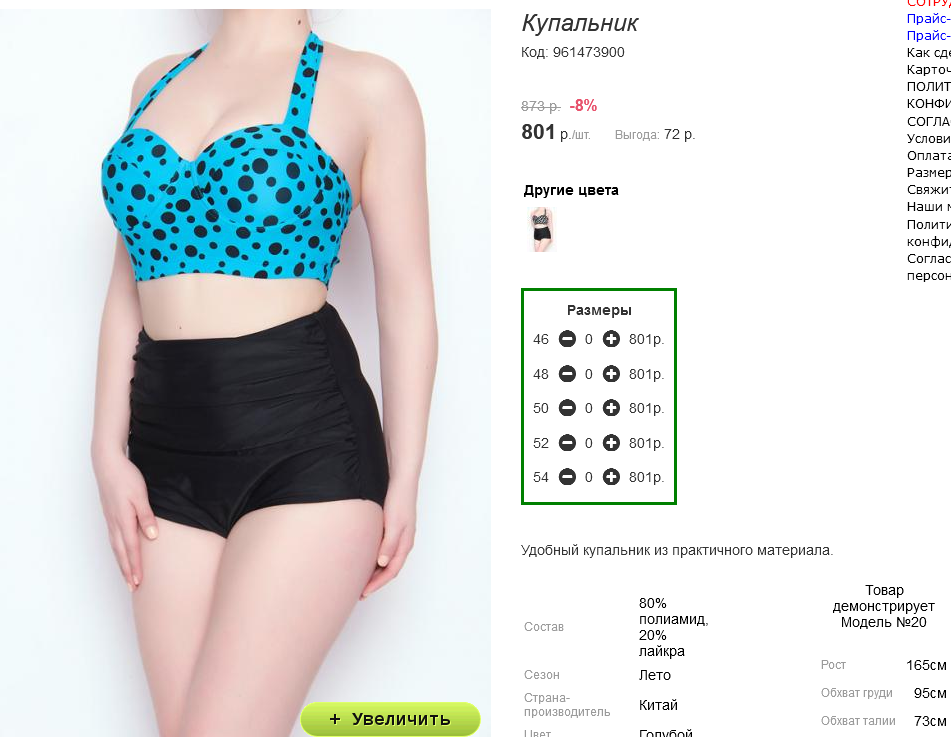Click plus icon for size 52
The image size is (951, 737).
[x=611, y=443]
